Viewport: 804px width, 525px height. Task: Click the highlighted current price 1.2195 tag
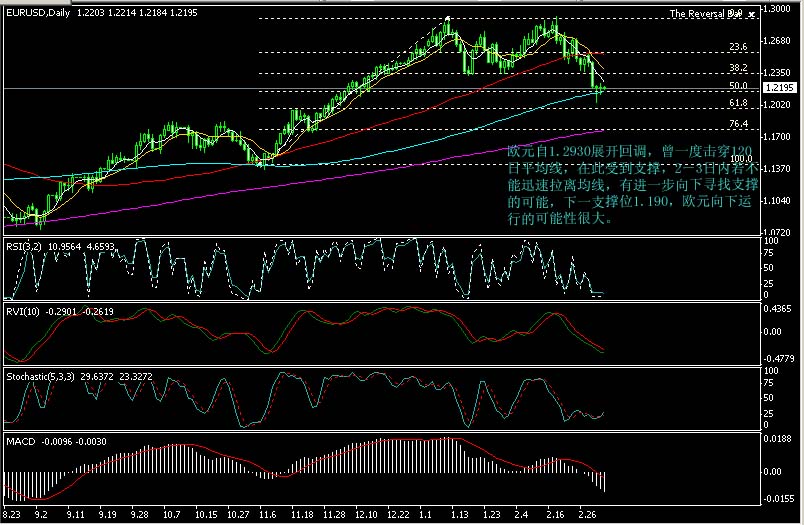click(x=779, y=88)
